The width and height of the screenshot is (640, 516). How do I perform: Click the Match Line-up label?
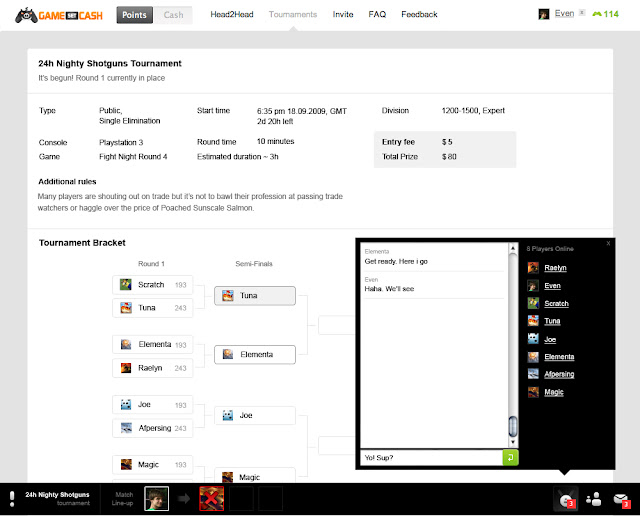coord(122,498)
